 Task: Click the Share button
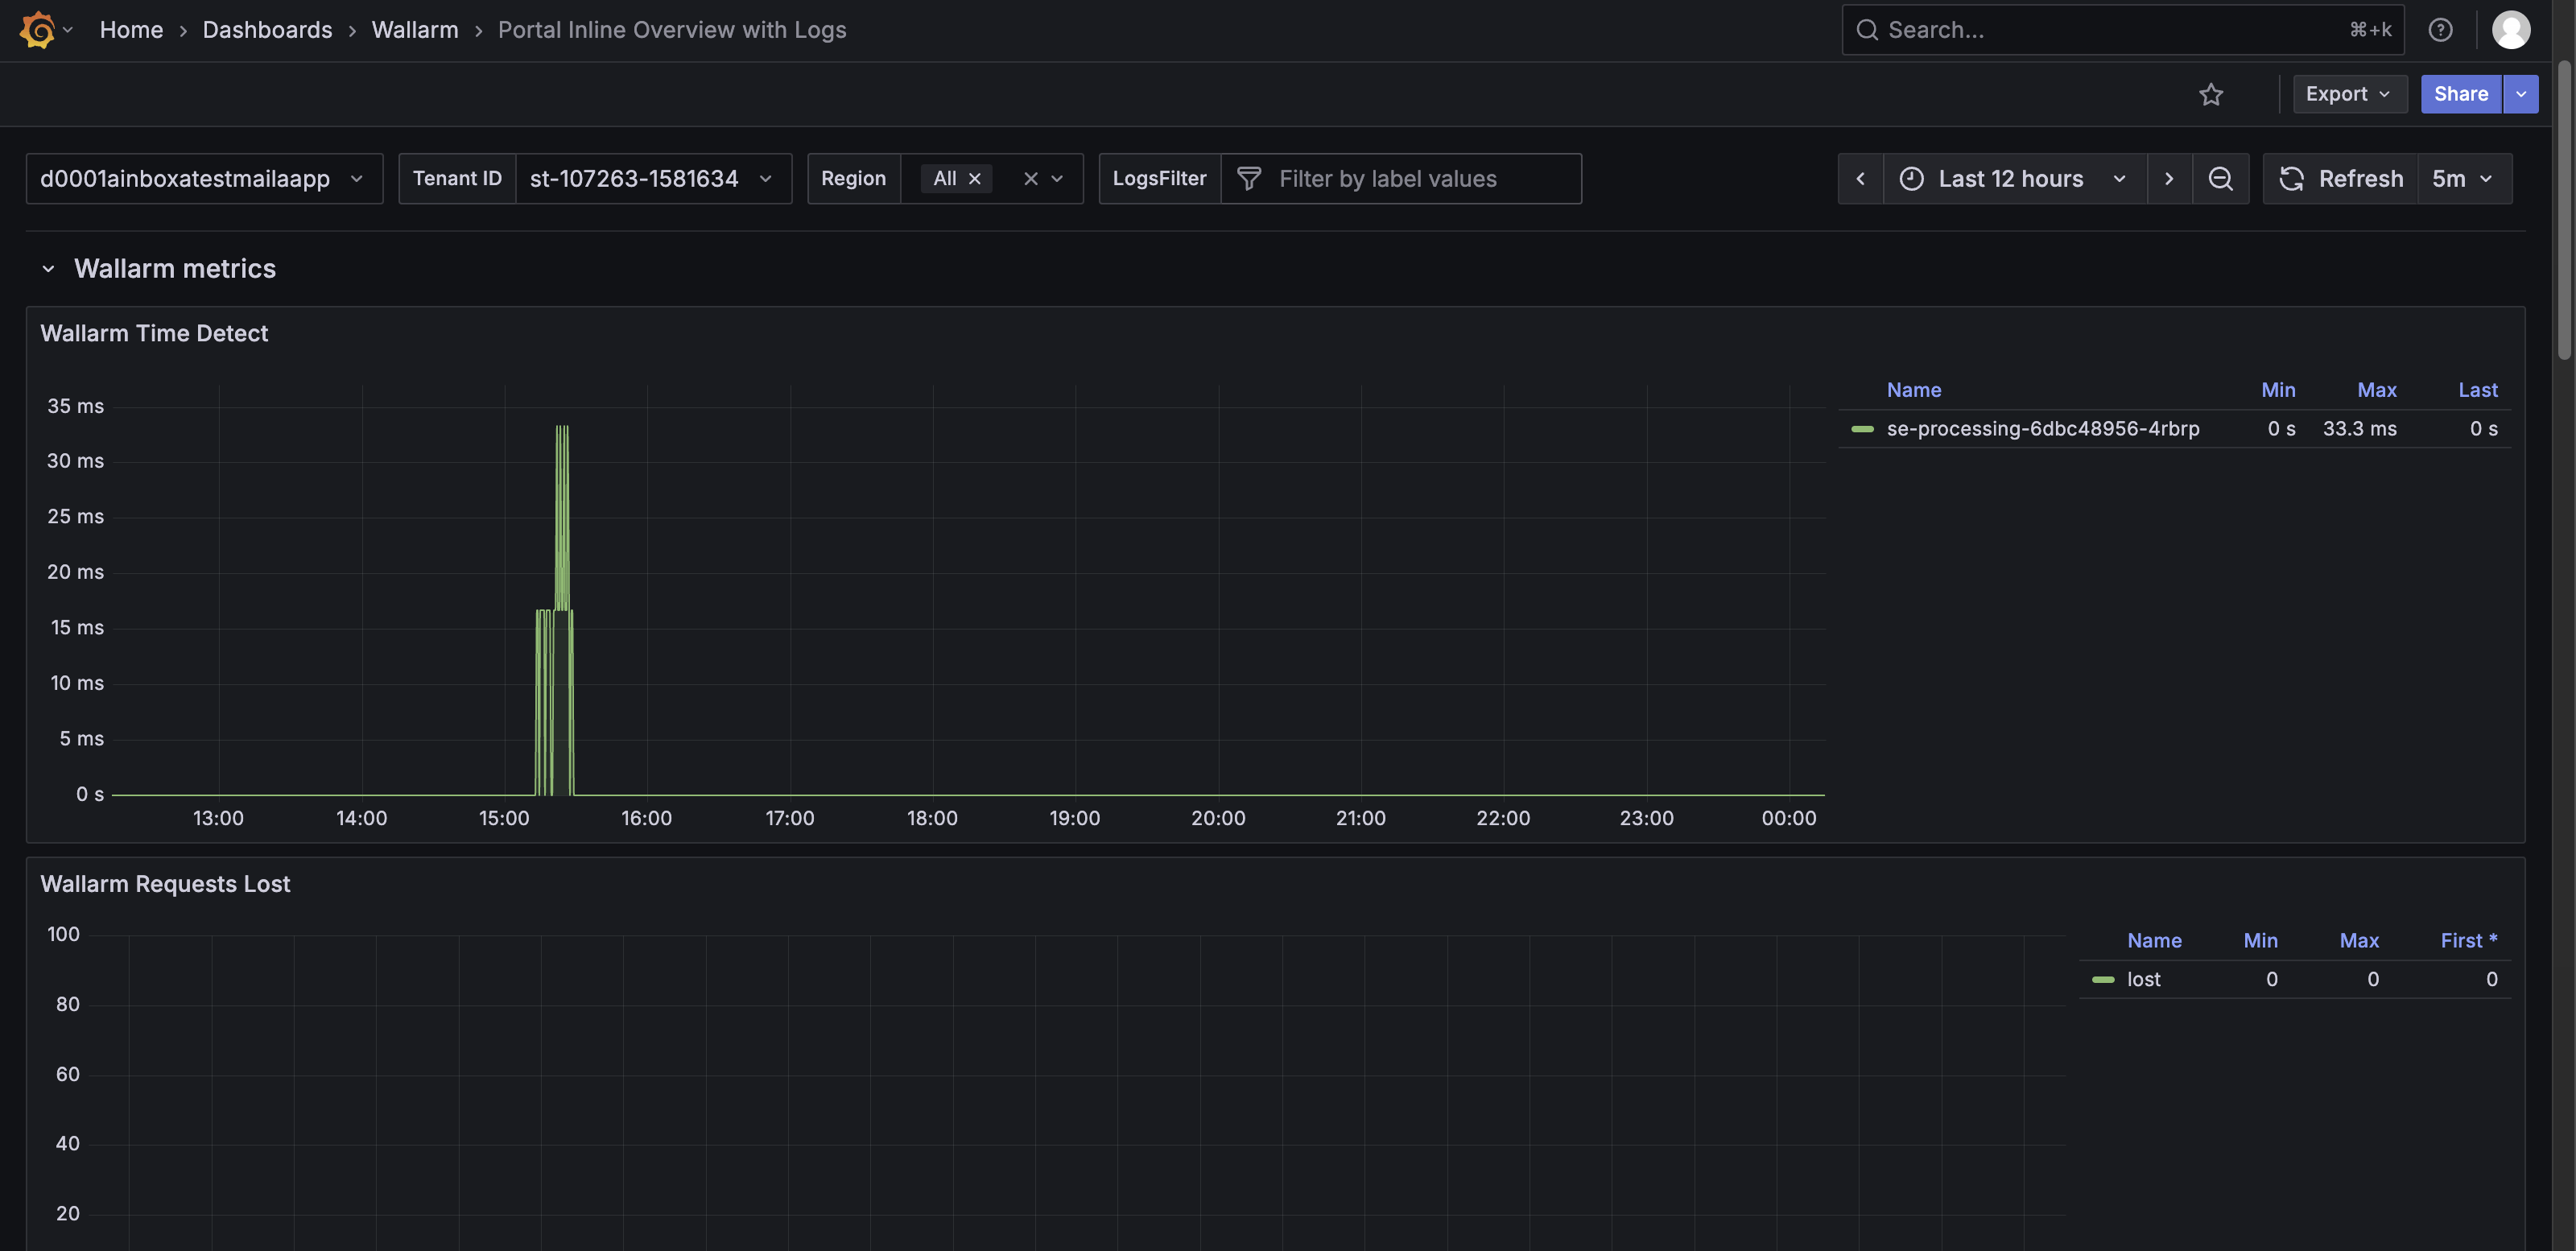[x=2459, y=94]
